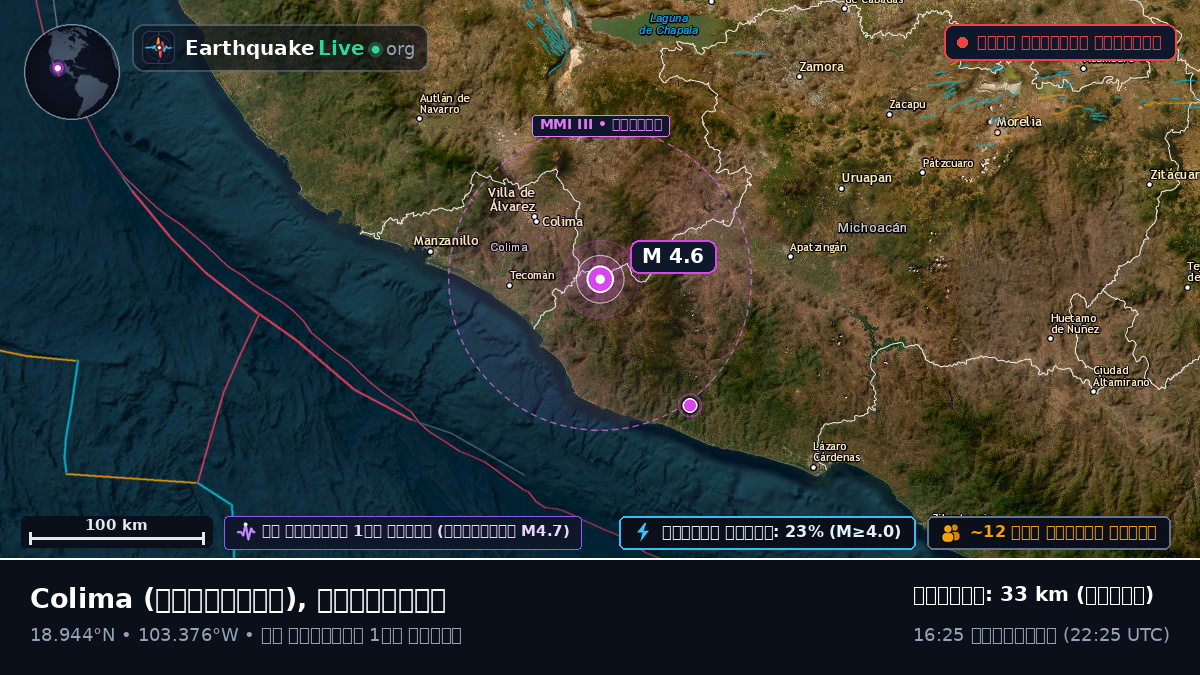Click the M 4.6 magnitude label
The image size is (1200, 675).
[x=673, y=256]
